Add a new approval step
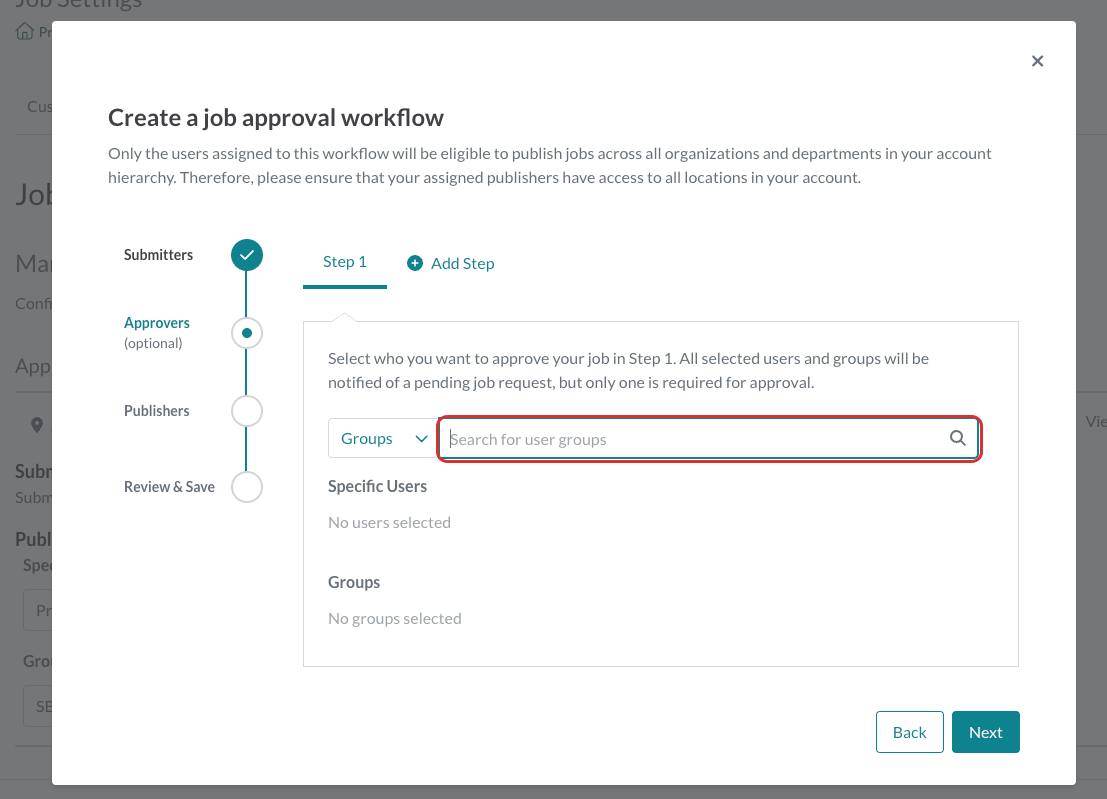This screenshot has width=1107, height=799. pos(451,263)
